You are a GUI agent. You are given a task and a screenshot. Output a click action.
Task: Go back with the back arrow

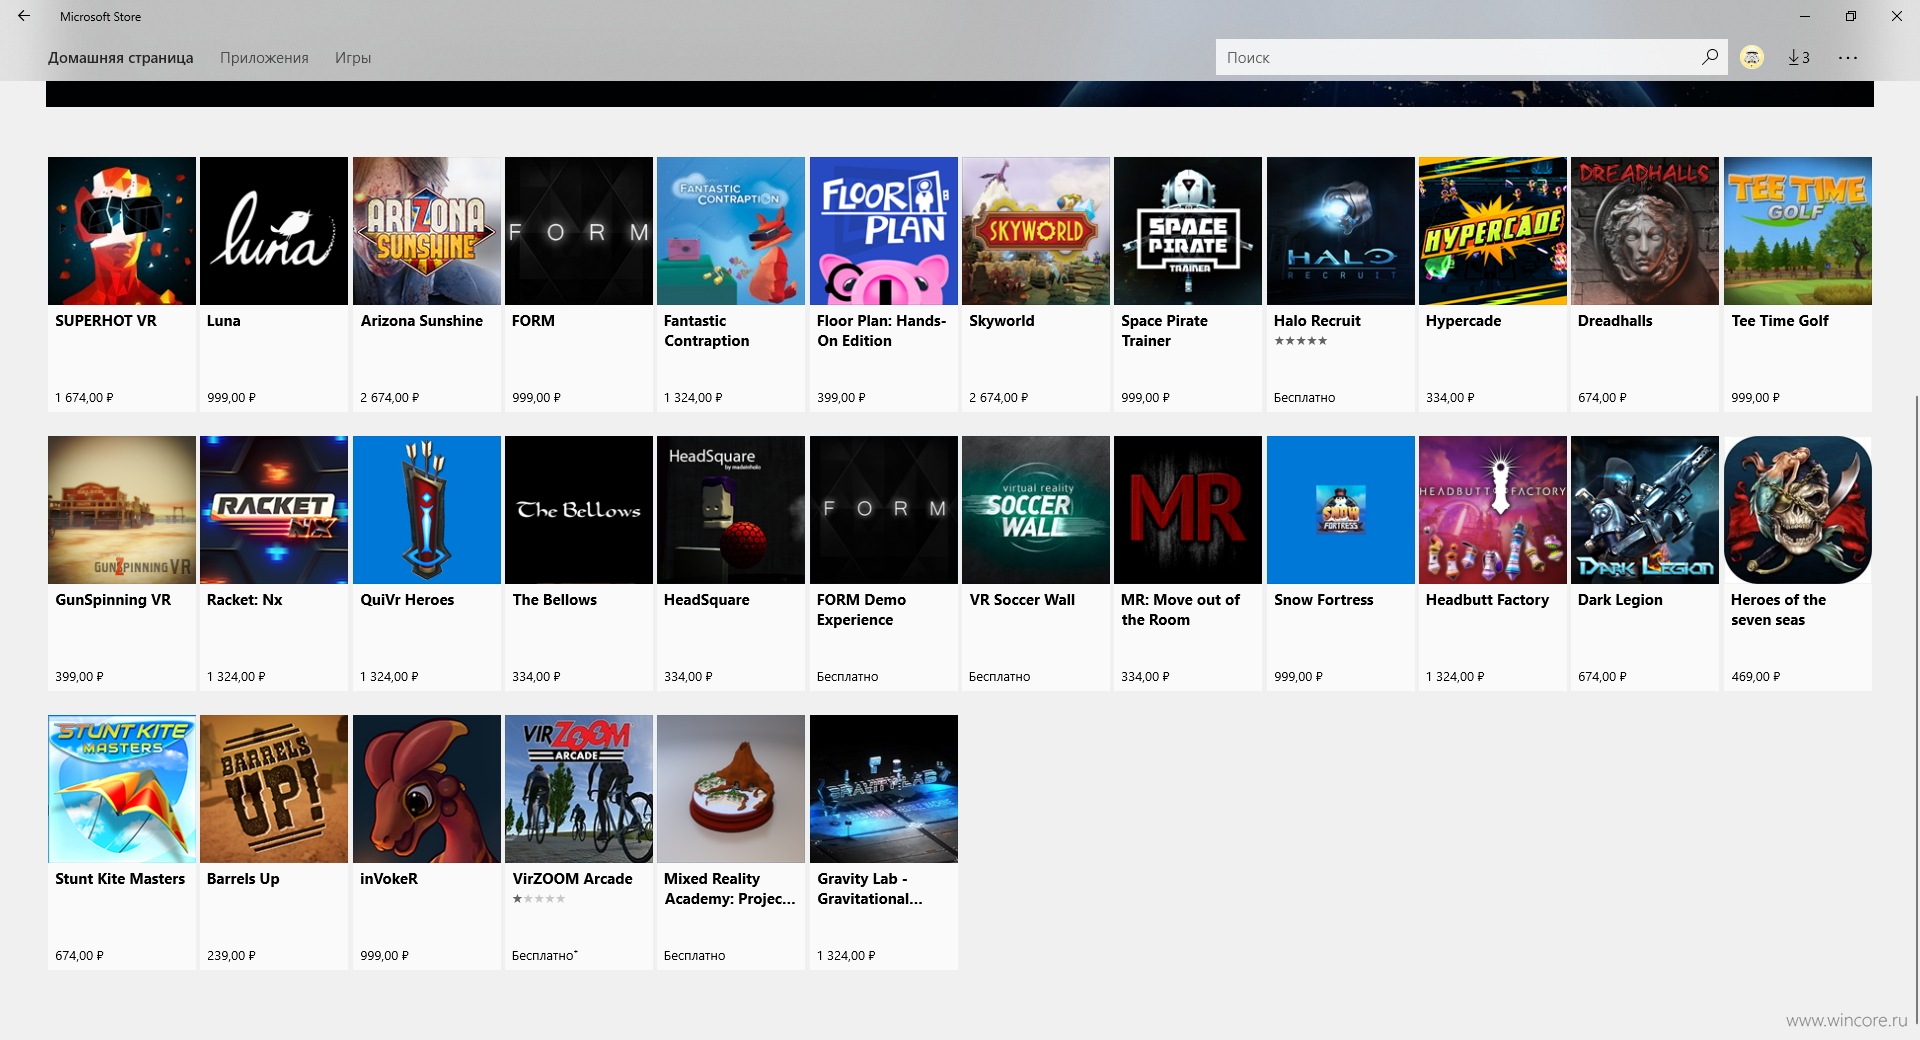(24, 16)
